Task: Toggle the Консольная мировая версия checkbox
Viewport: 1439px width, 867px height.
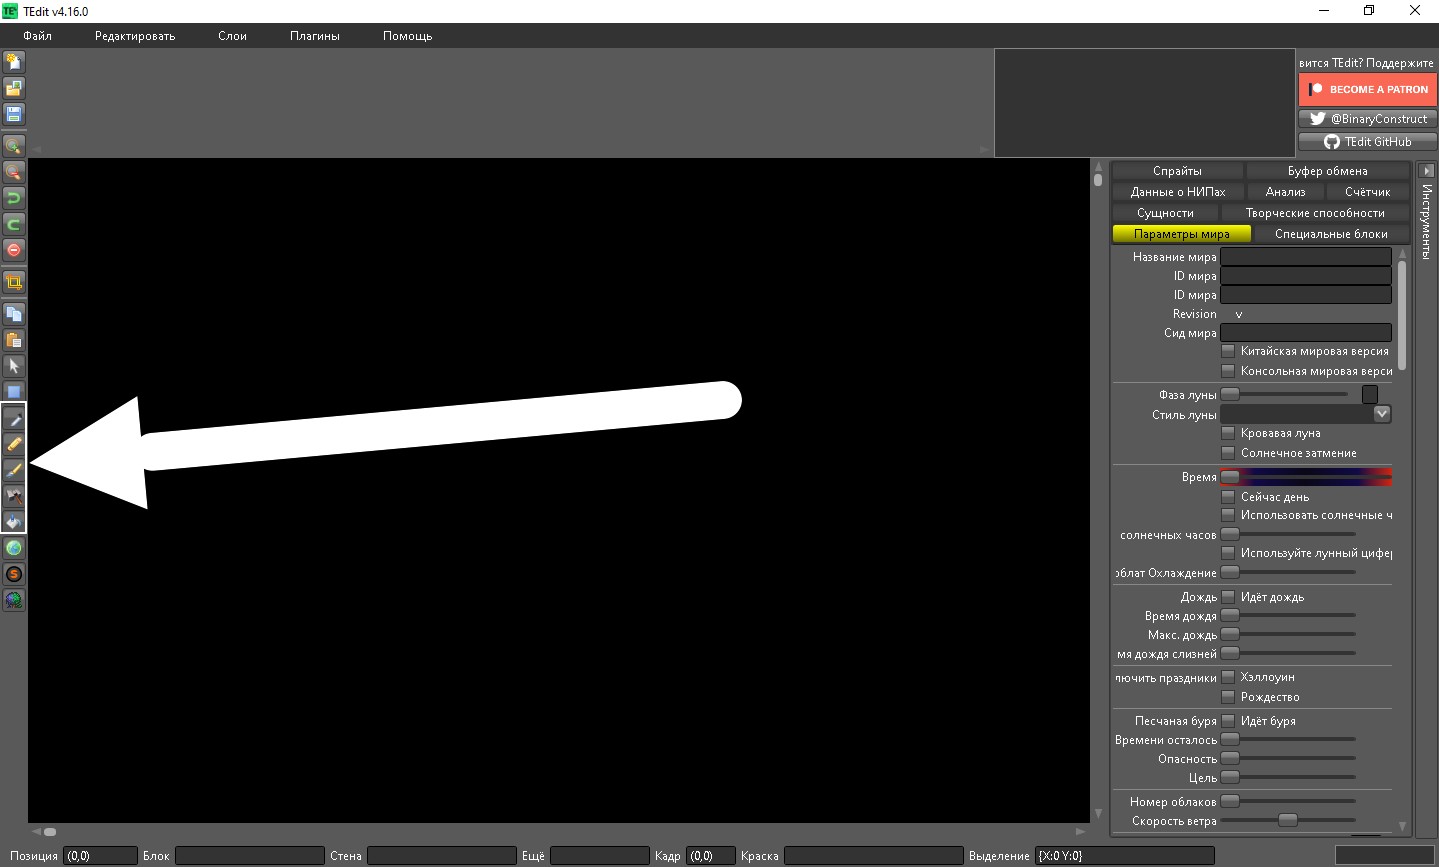Action: tap(1228, 371)
